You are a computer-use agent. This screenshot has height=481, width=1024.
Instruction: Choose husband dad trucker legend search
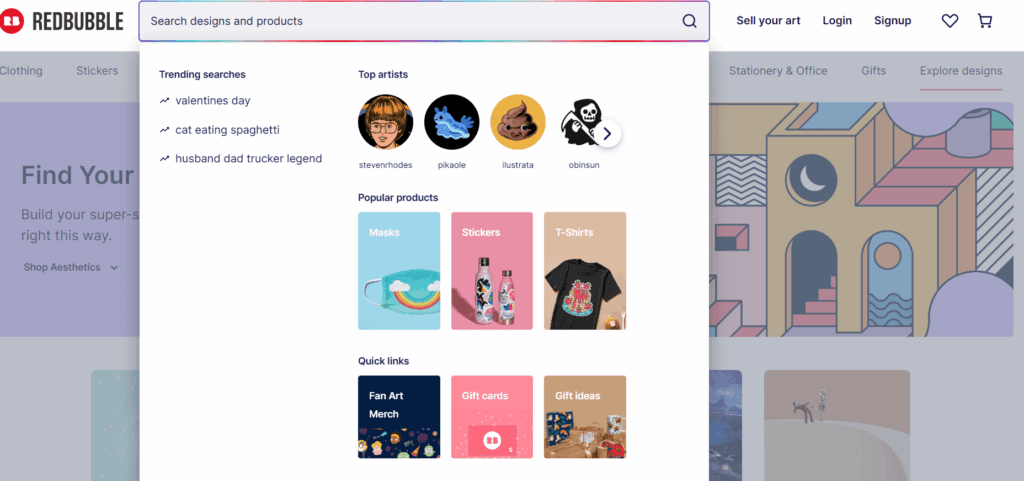pos(249,159)
